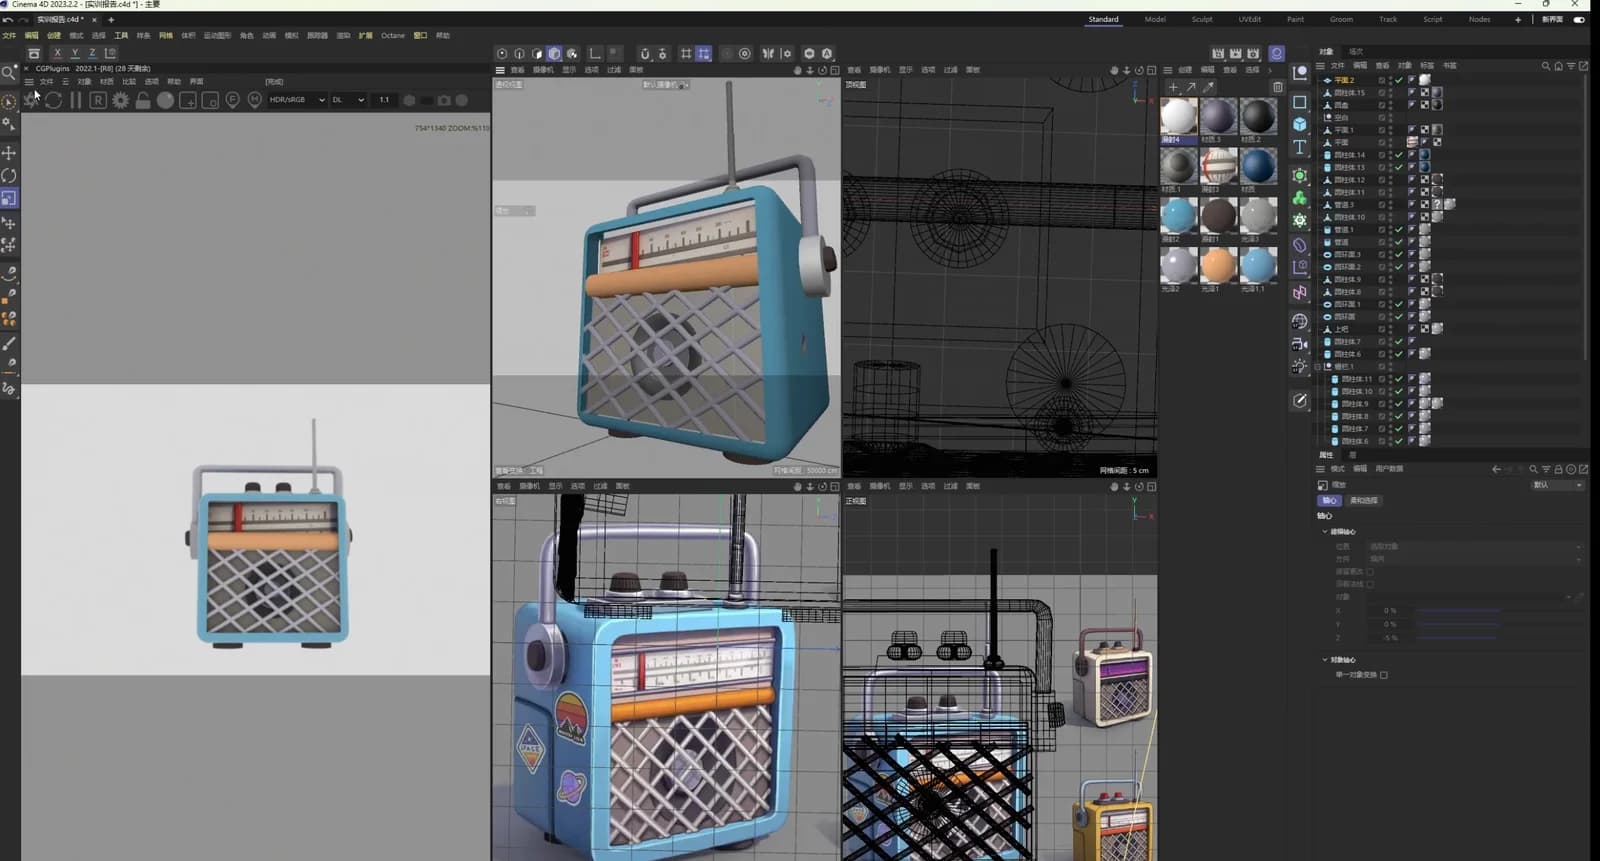Select the Rotate tool in left toolbar
The width and height of the screenshot is (1600, 861).
click(9, 176)
